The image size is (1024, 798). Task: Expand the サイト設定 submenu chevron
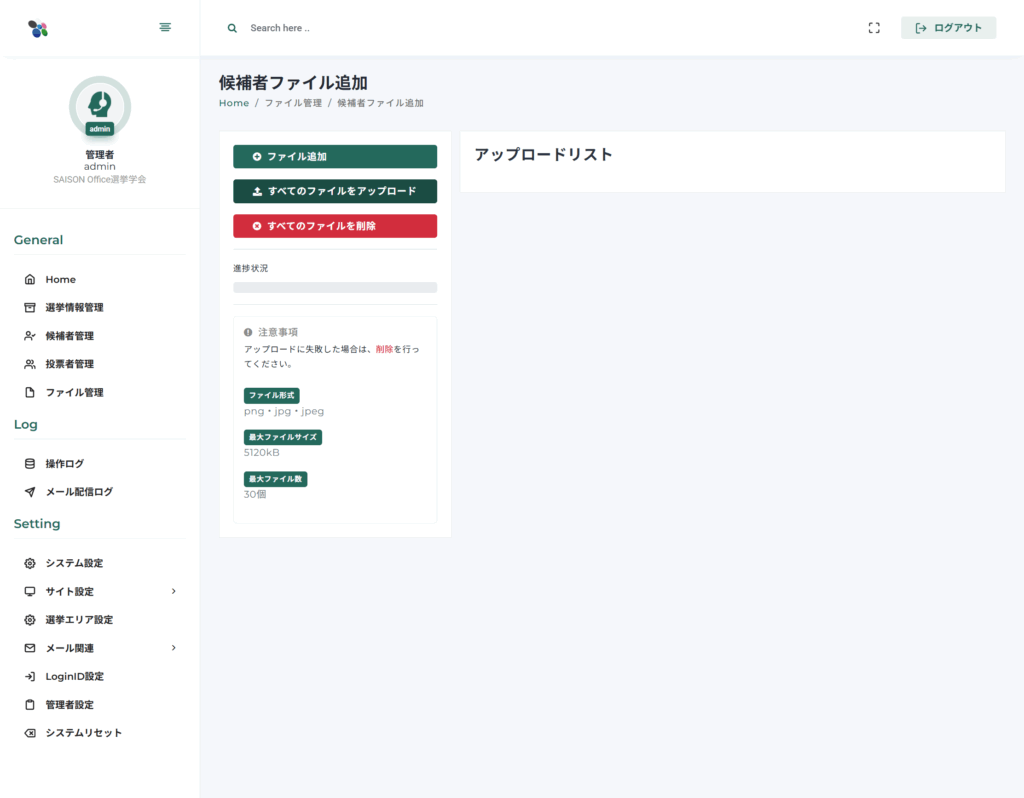[x=174, y=591]
